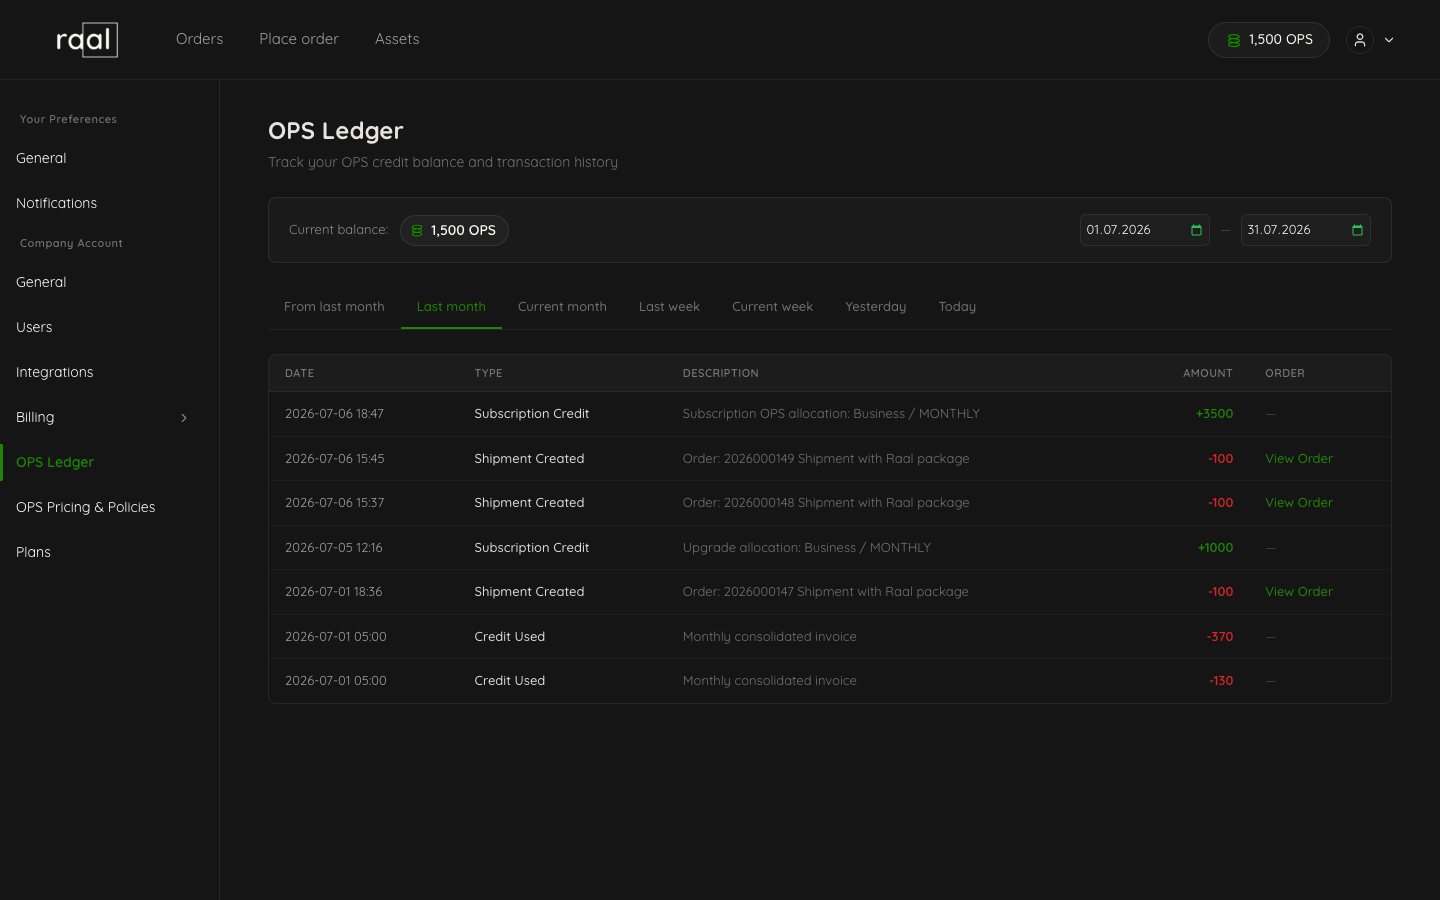The height and width of the screenshot is (900, 1440).
Task: Click date 2026-07-06 15:37
Action: pos(334,503)
